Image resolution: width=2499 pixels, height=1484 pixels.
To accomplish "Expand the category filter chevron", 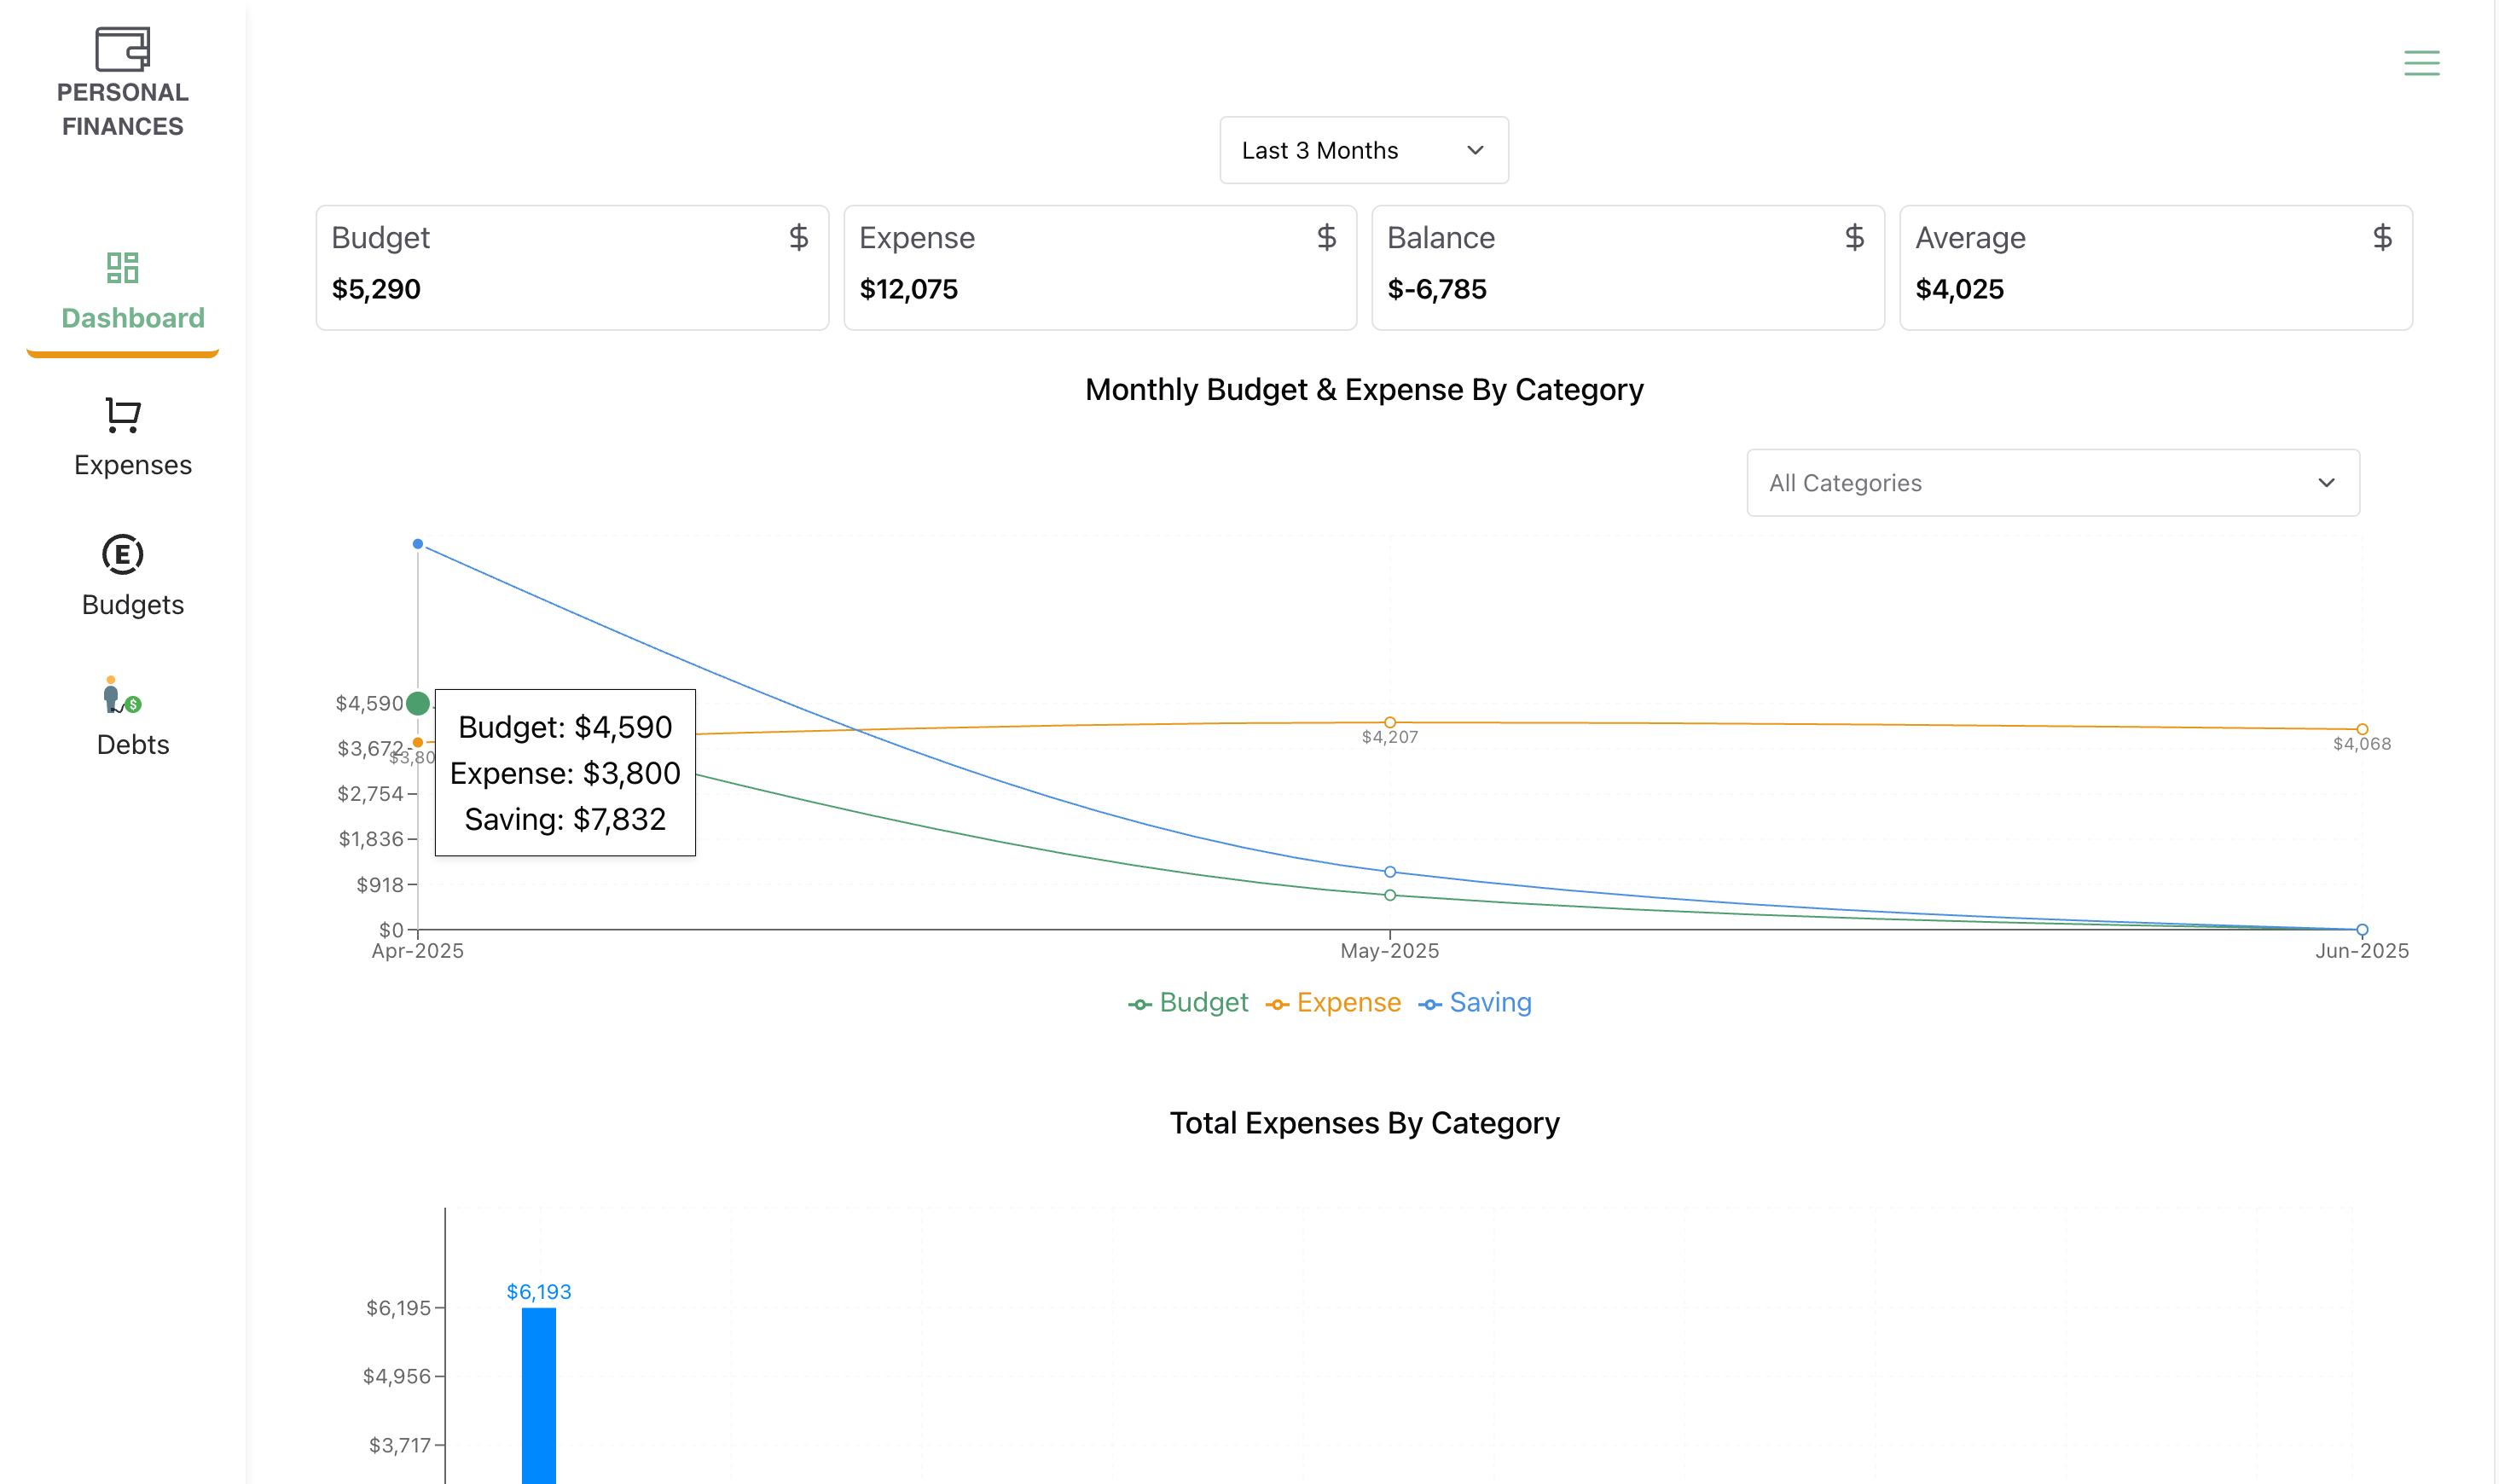I will pyautogui.click(x=2326, y=483).
